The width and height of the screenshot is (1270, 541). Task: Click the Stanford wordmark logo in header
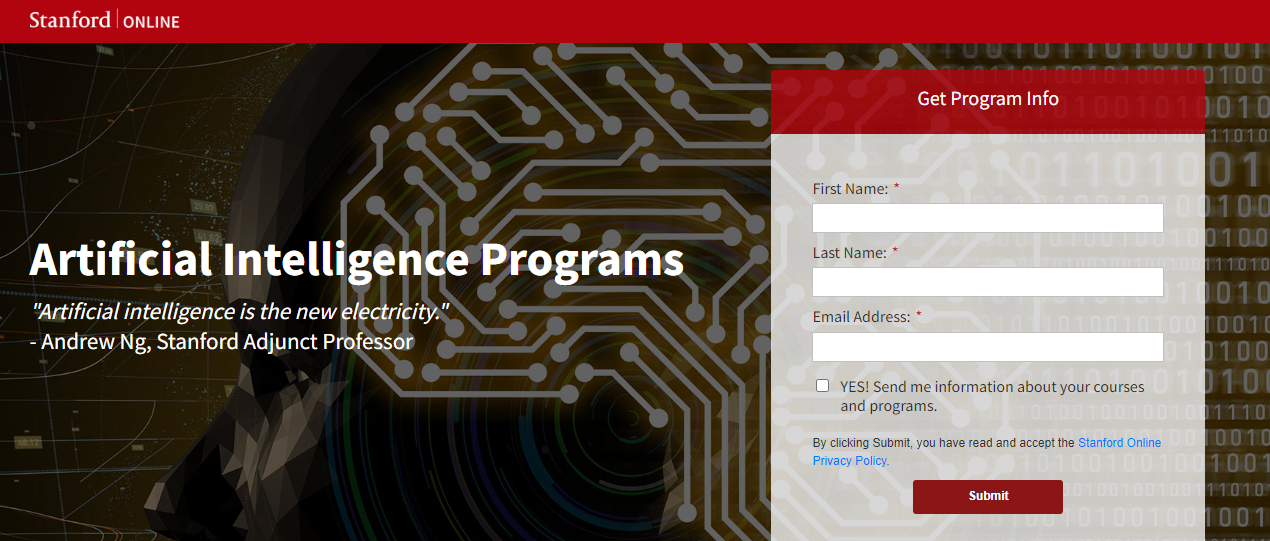coord(69,20)
